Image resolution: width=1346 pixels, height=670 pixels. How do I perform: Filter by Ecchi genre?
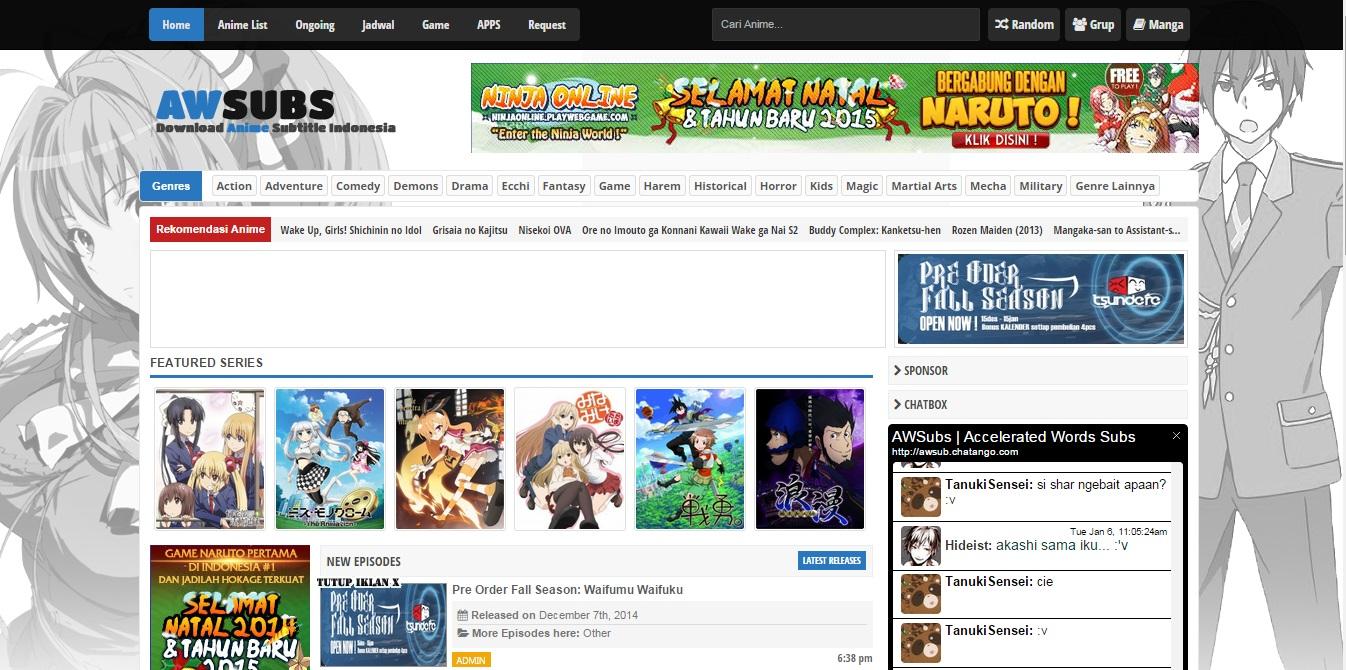(x=516, y=186)
